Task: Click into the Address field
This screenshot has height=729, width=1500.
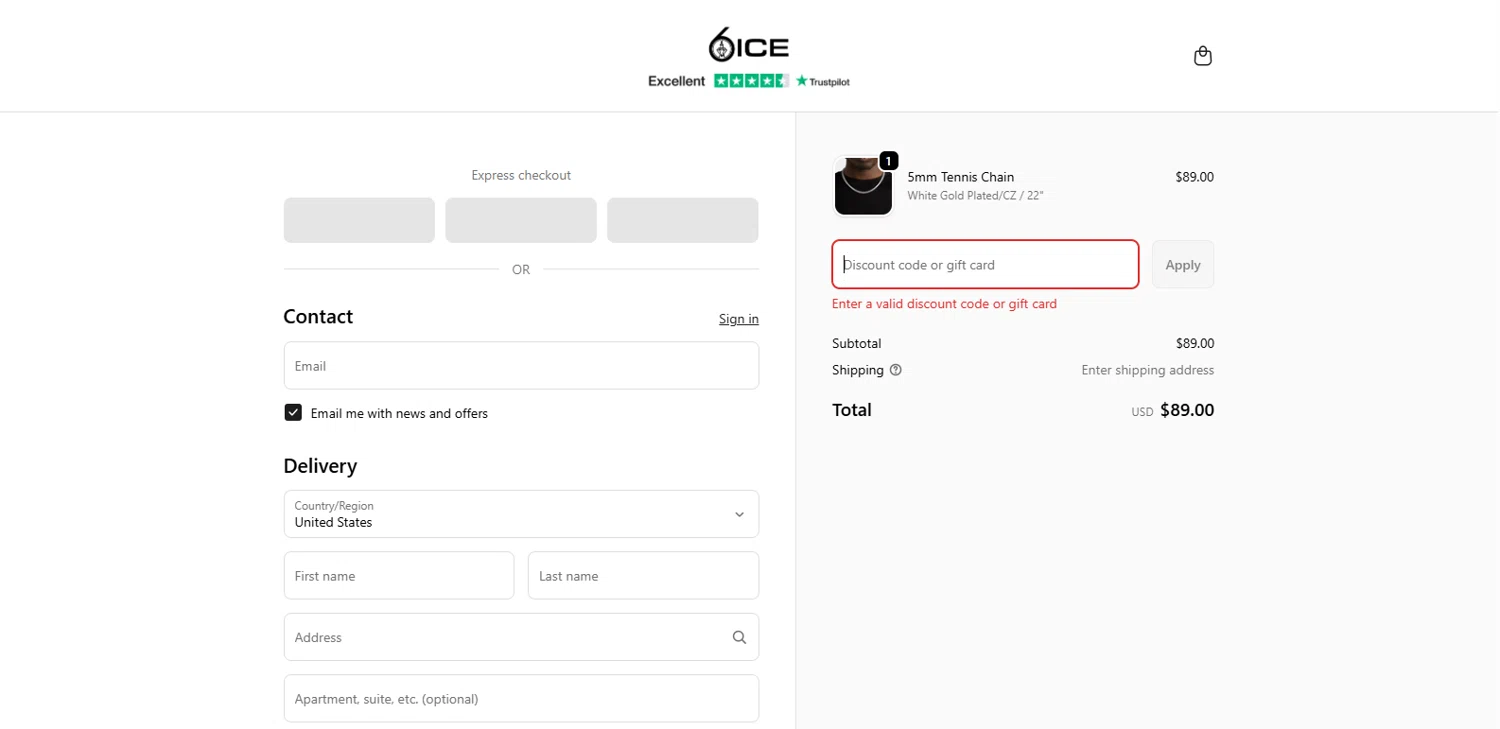Action: point(521,637)
